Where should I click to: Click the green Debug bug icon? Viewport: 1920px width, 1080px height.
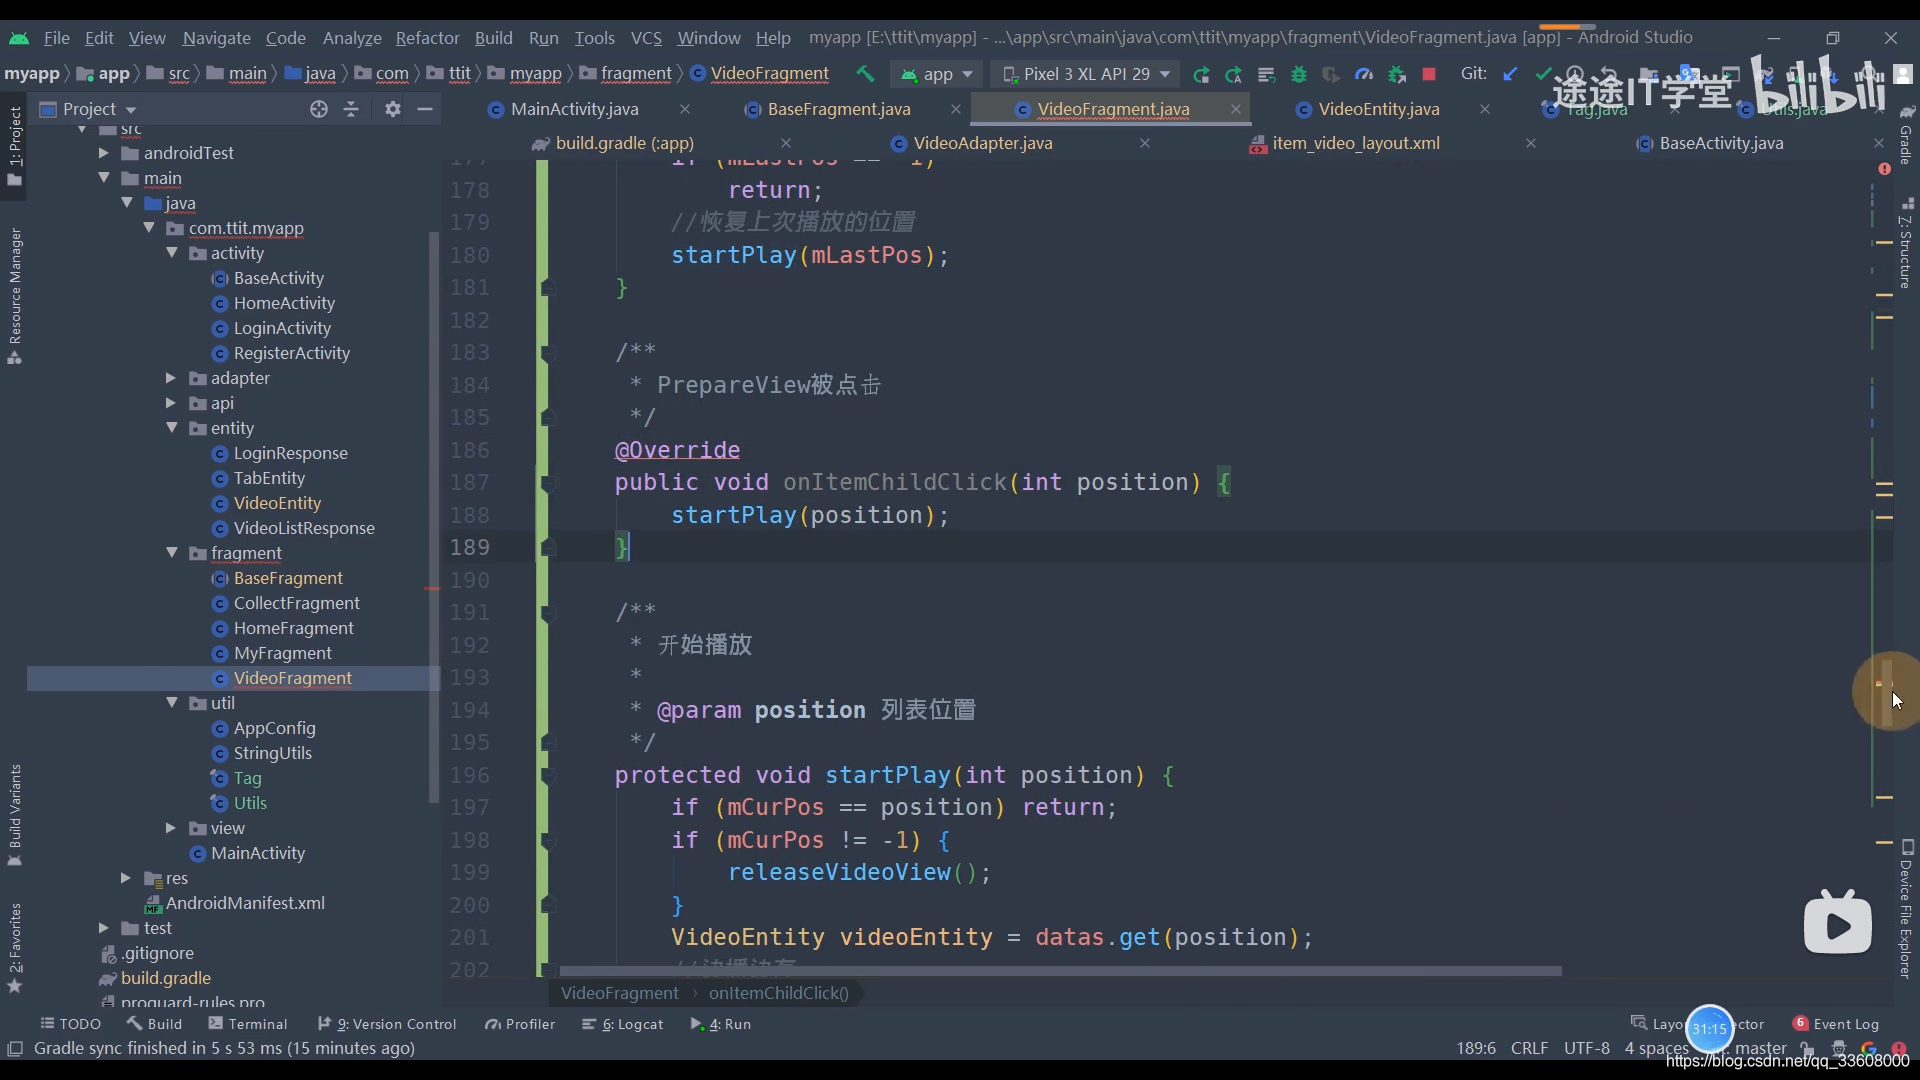pos(1299,74)
